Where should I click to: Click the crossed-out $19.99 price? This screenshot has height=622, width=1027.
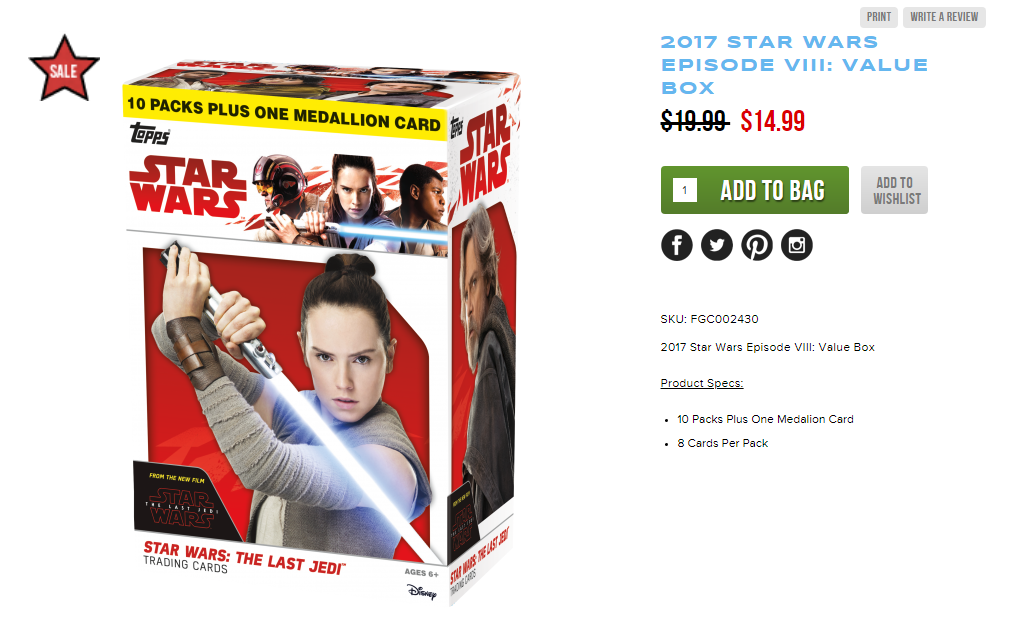coord(694,121)
